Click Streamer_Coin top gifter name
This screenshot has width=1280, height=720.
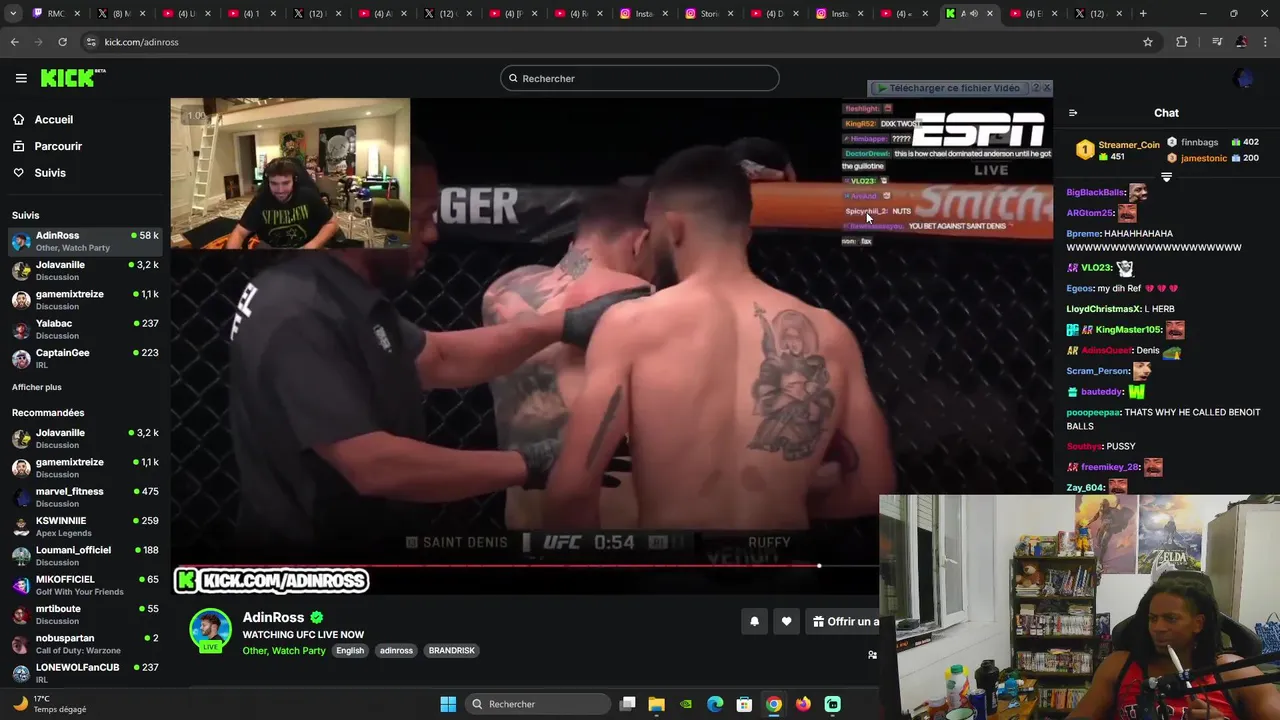click(x=1129, y=145)
